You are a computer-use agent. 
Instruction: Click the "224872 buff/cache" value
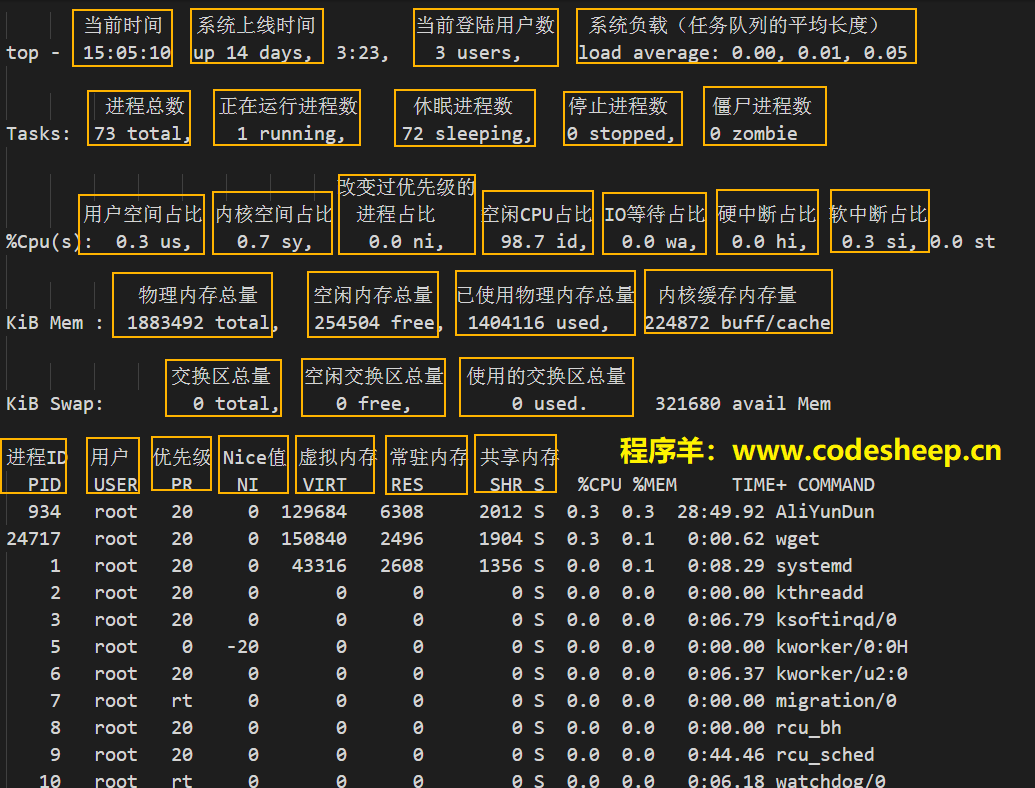coord(738,323)
